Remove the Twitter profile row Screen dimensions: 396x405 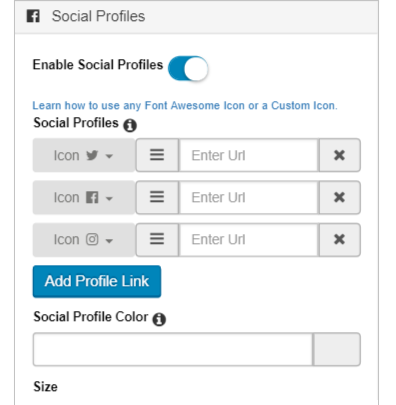click(340, 155)
